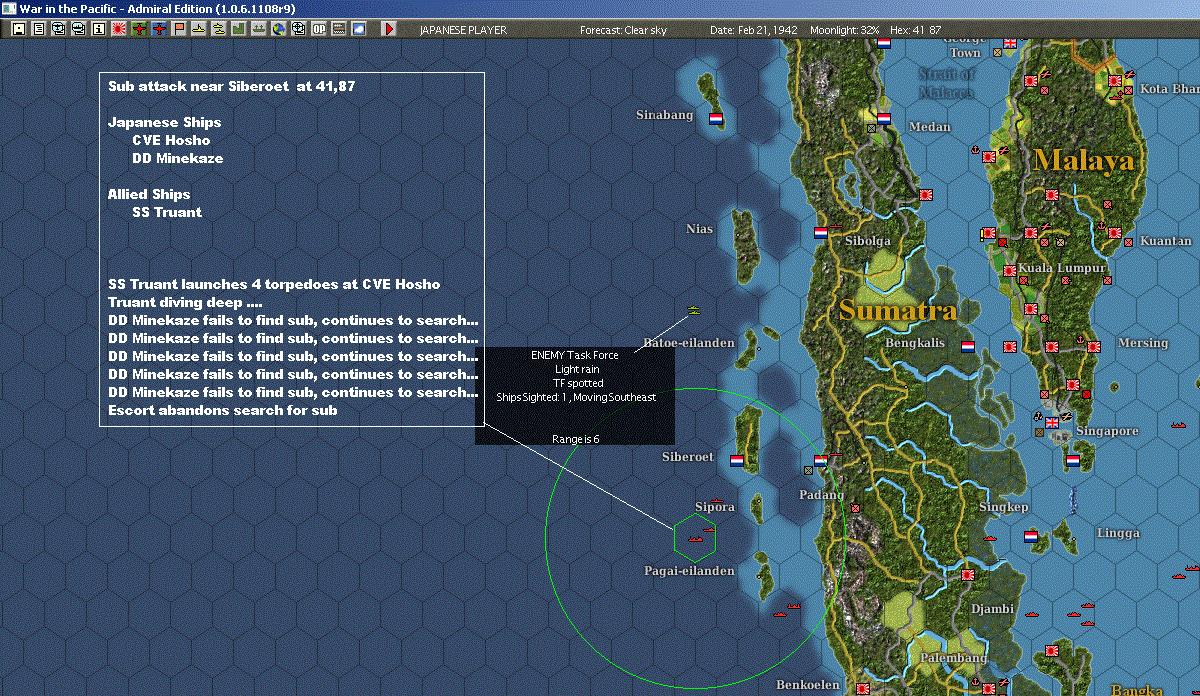1200x696 pixels.
Task: Click 'DD Minekaze' under Japanese Ships
Action: [x=177, y=158]
